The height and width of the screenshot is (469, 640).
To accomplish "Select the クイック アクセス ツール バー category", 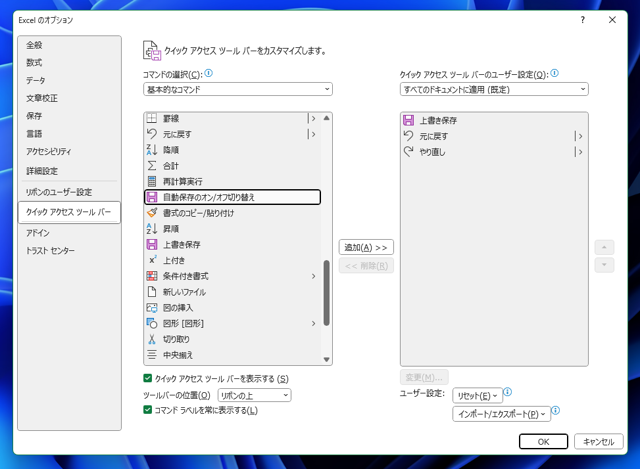I will click(x=69, y=212).
